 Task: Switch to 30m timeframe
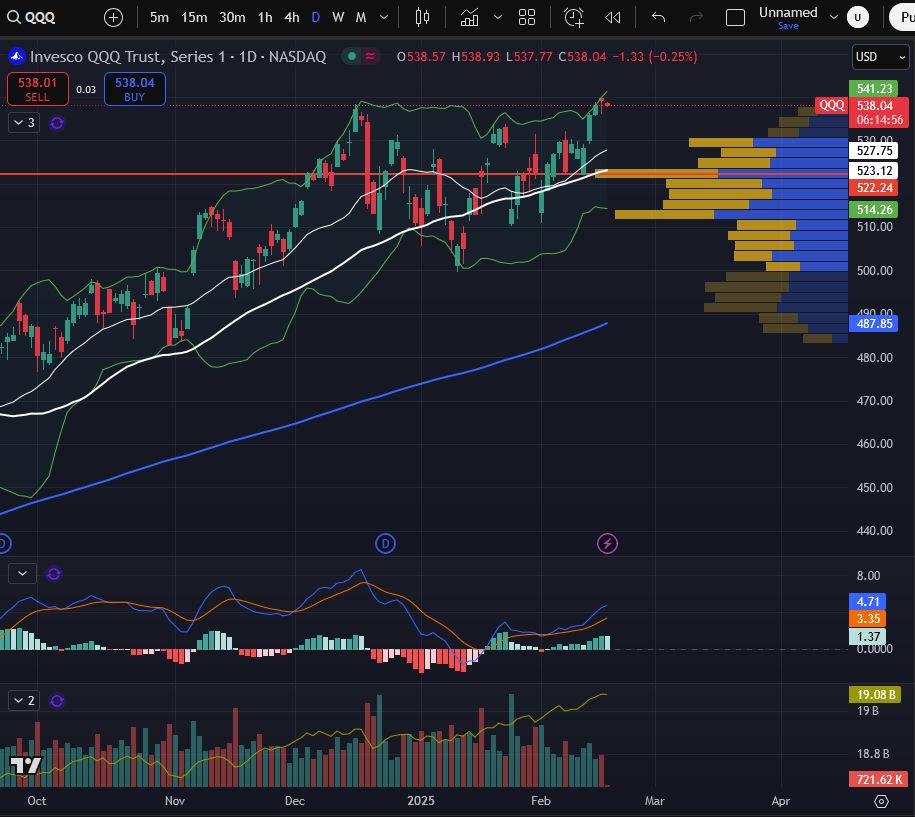232,18
